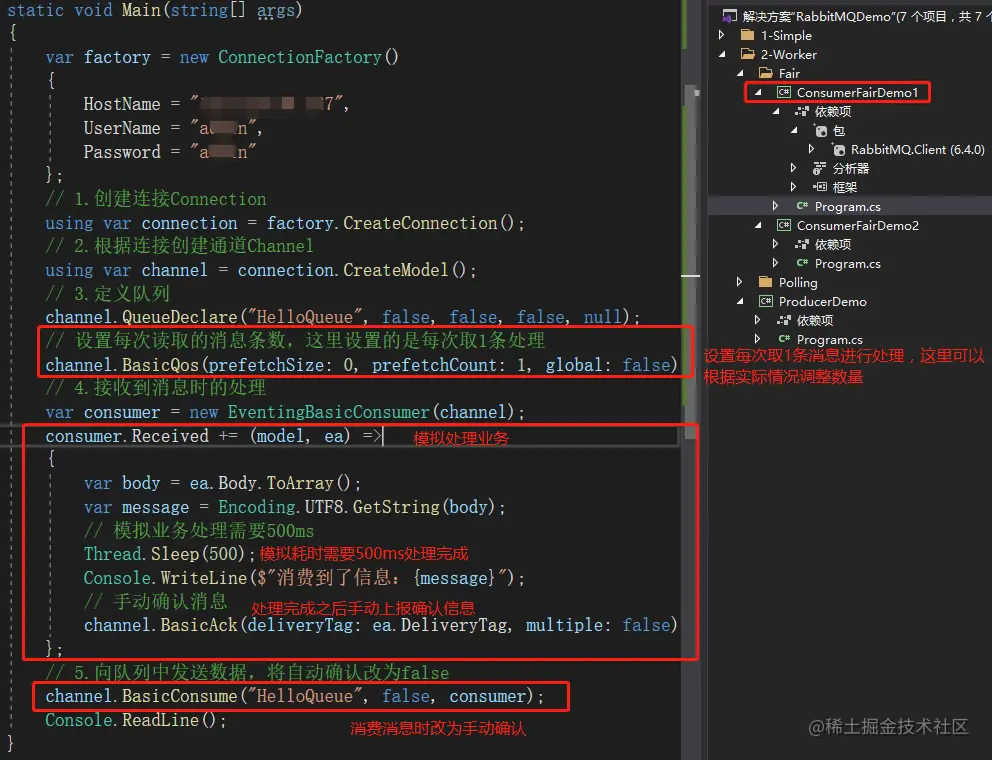992x760 pixels.
Task: Click 'EventingBasicConsumer' in the code
Action: [x=328, y=412]
